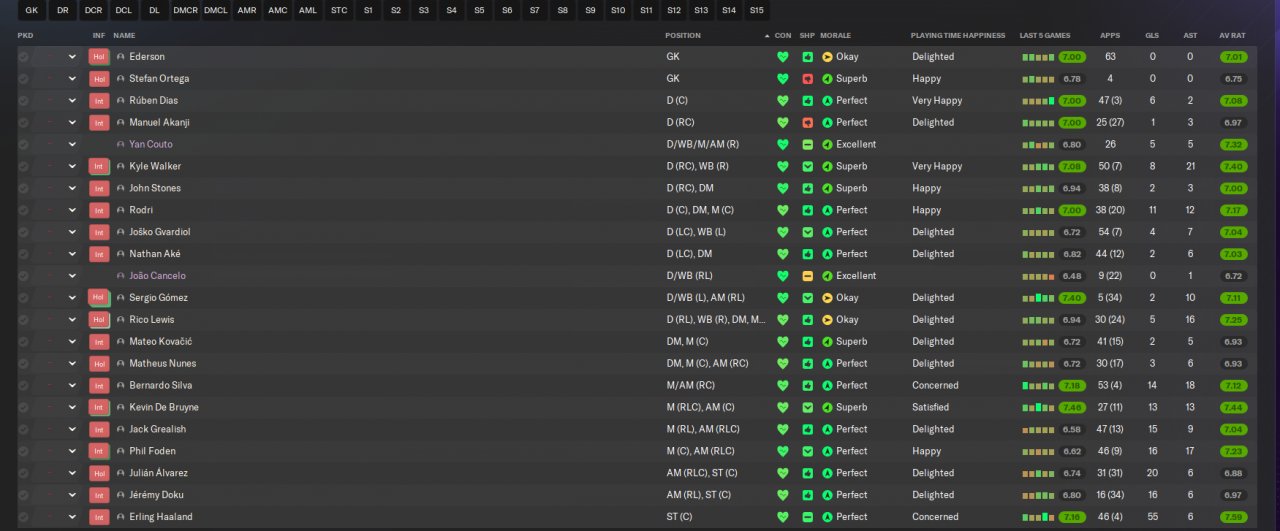Click the person icon beside Jack Grealish
The width and height of the screenshot is (1280, 531).
tap(121, 429)
